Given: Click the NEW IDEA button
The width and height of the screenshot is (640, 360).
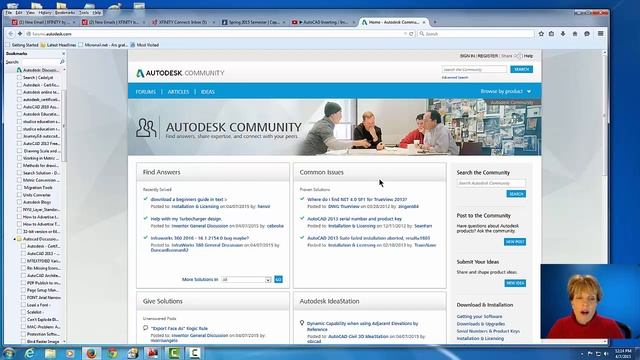Looking at the screenshot, I should tap(515, 283).
